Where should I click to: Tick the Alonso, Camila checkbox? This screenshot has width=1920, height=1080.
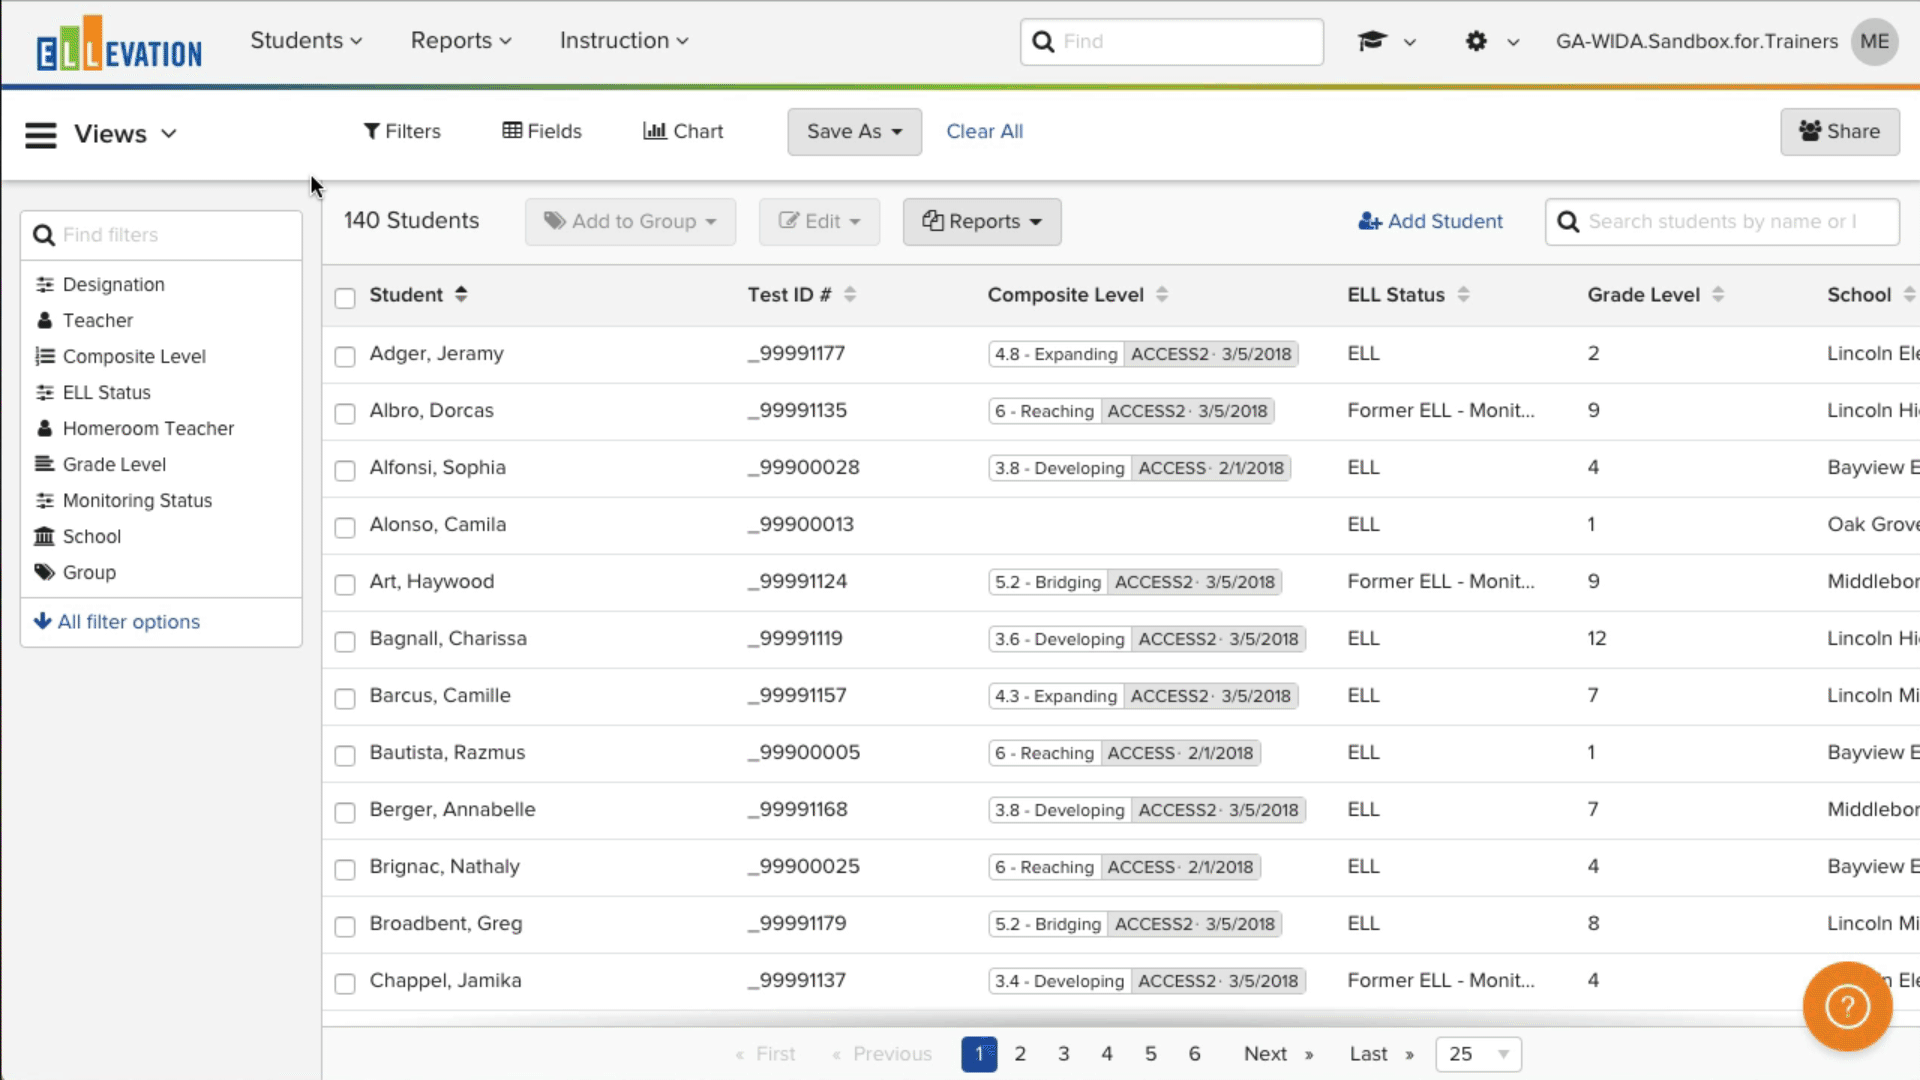point(345,528)
